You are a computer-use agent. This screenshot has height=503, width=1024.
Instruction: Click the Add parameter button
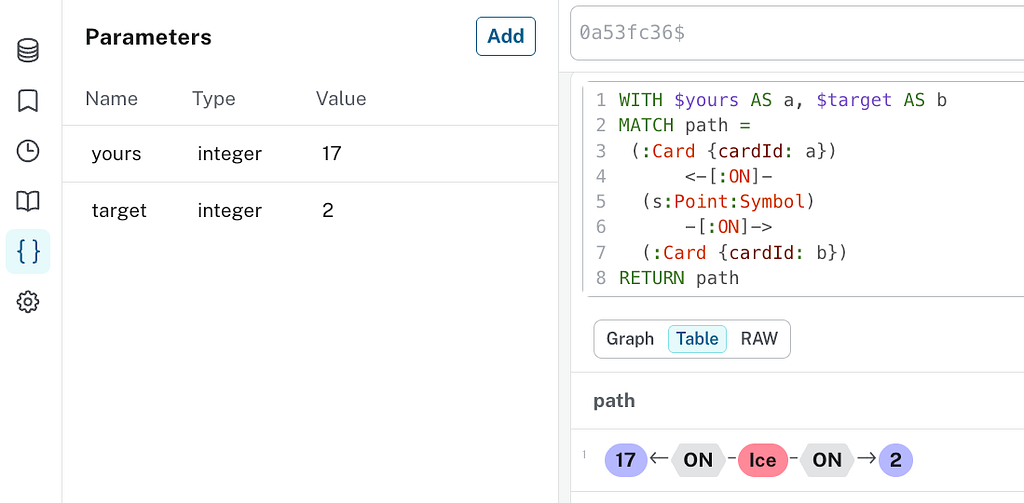tap(505, 36)
